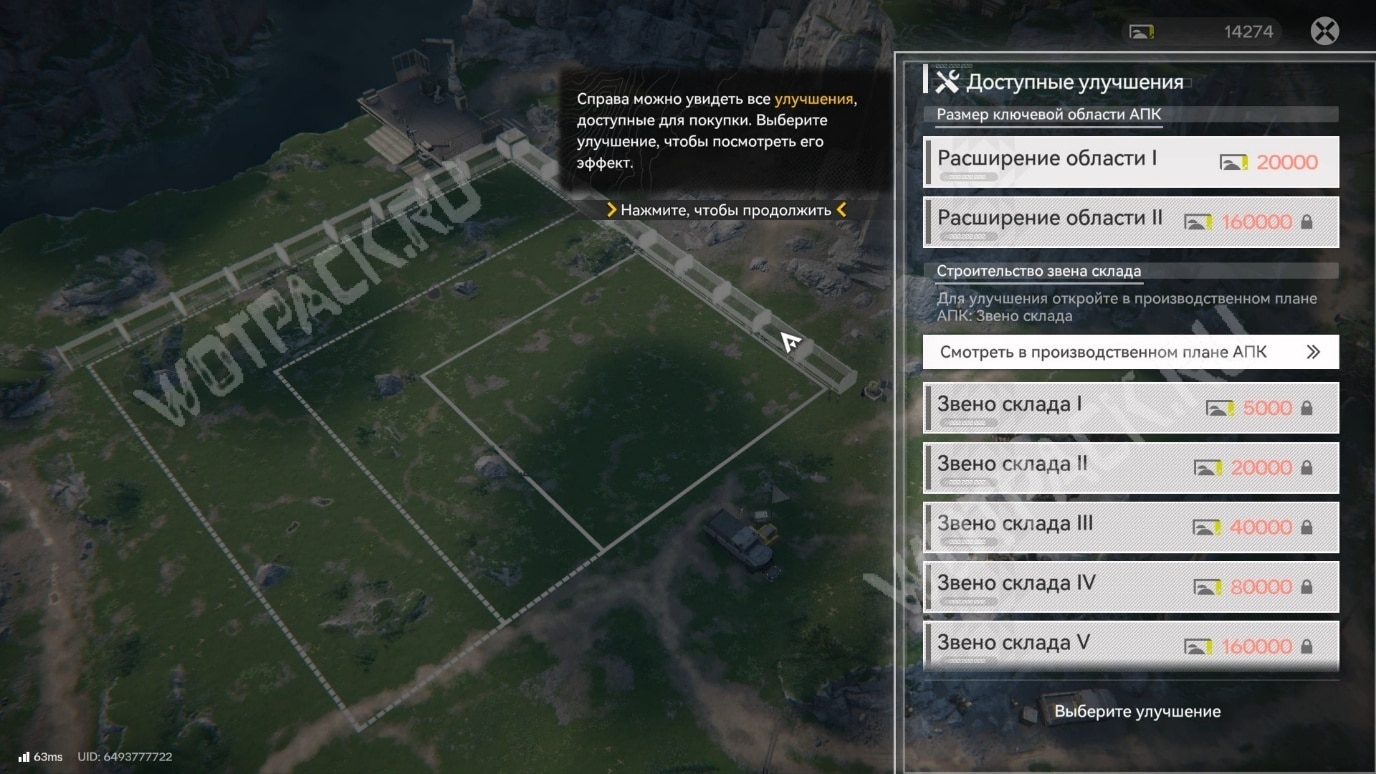Click lock icon on Звено склада I
1376x774 pixels.
coord(1306,408)
